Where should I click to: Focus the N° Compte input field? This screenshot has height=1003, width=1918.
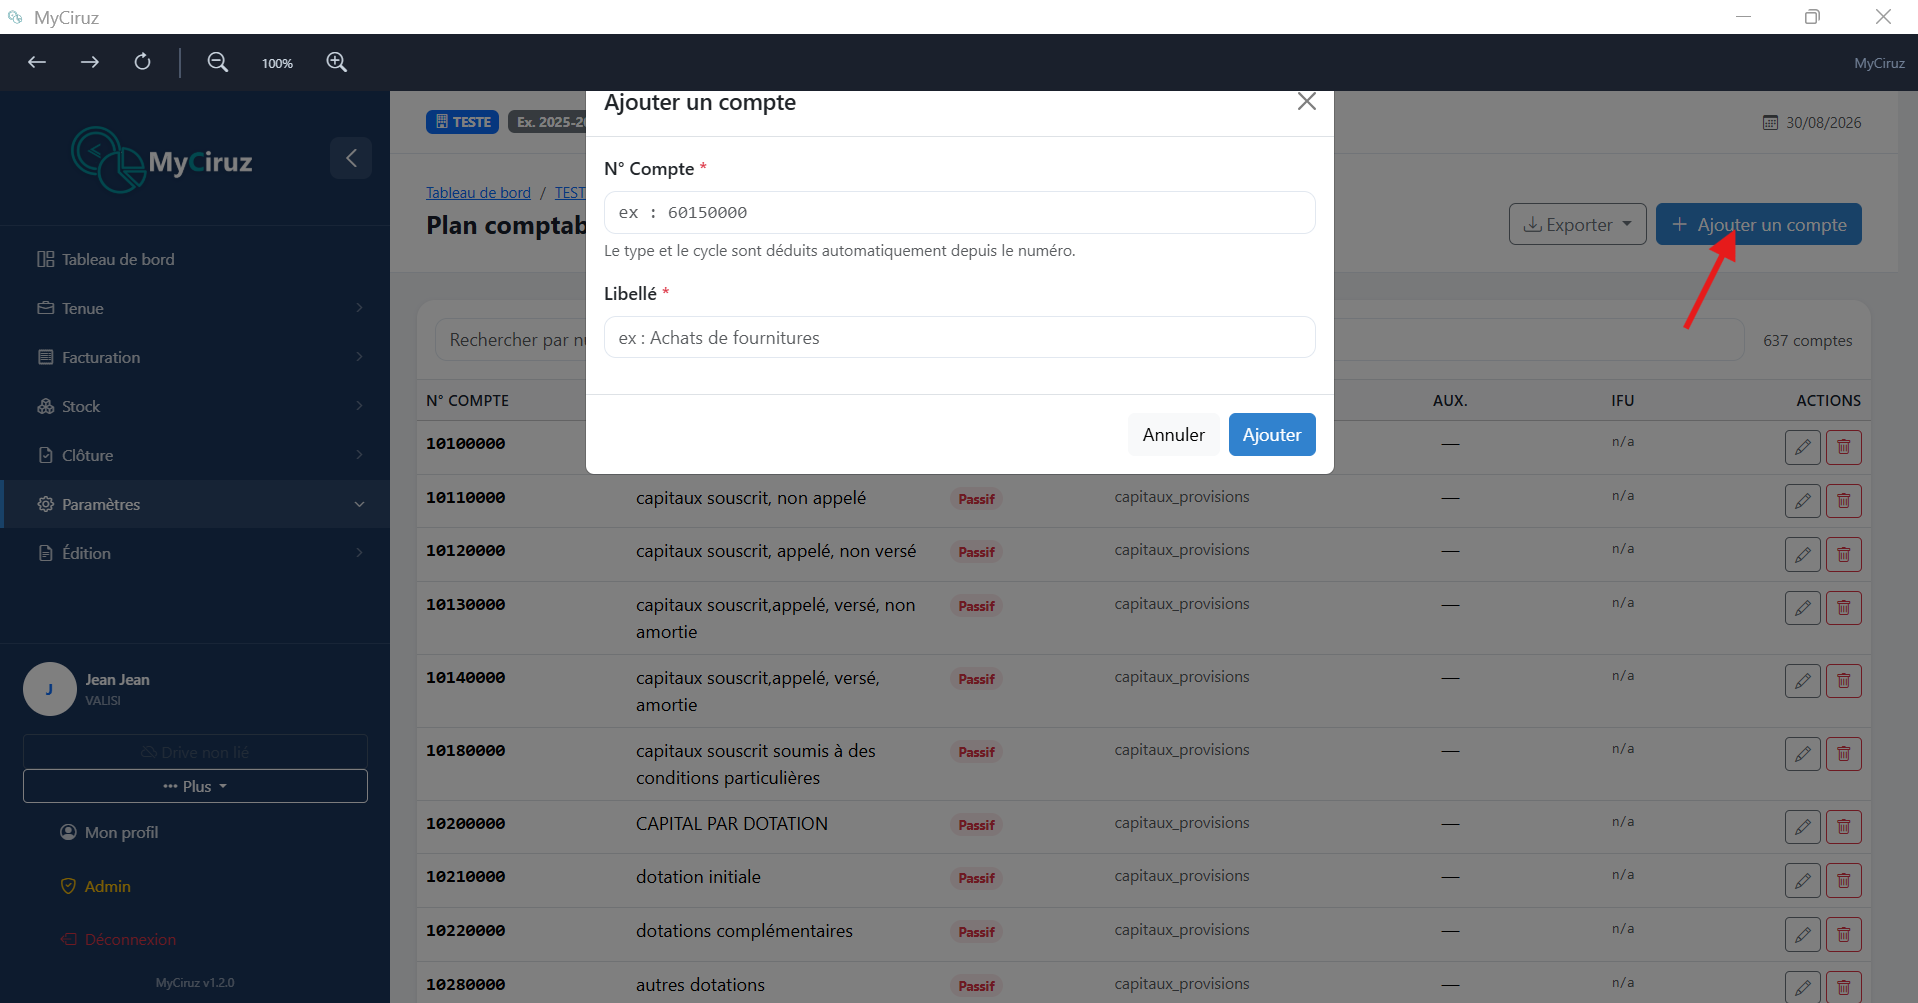(959, 212)
